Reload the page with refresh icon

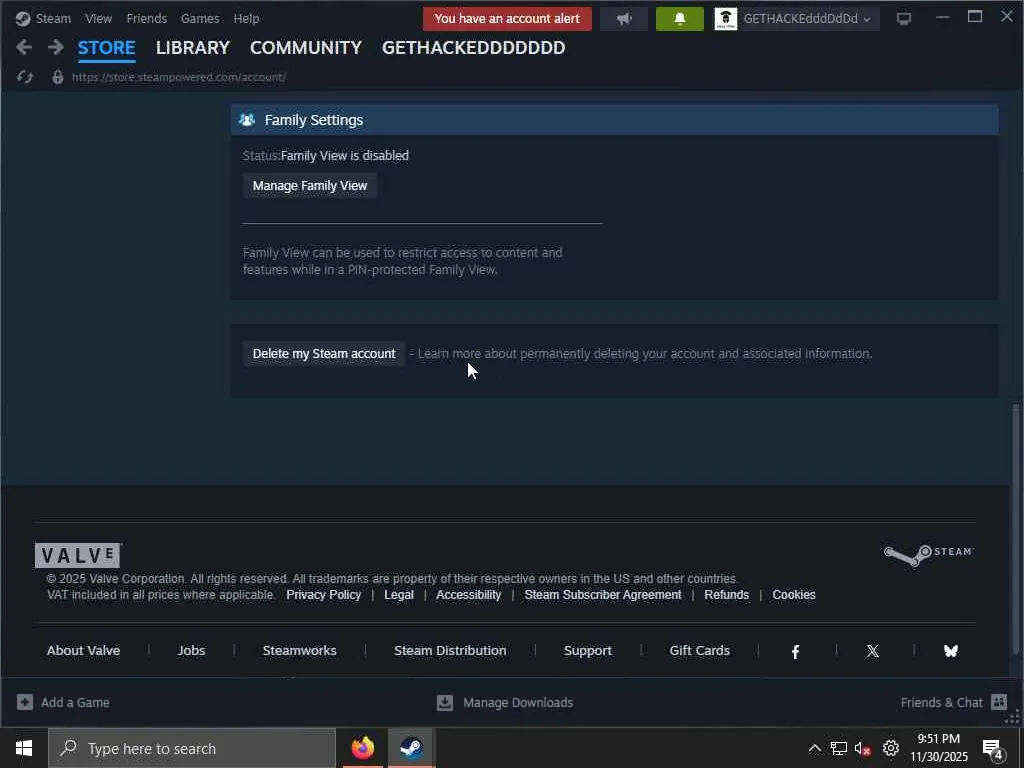(25, 77)
